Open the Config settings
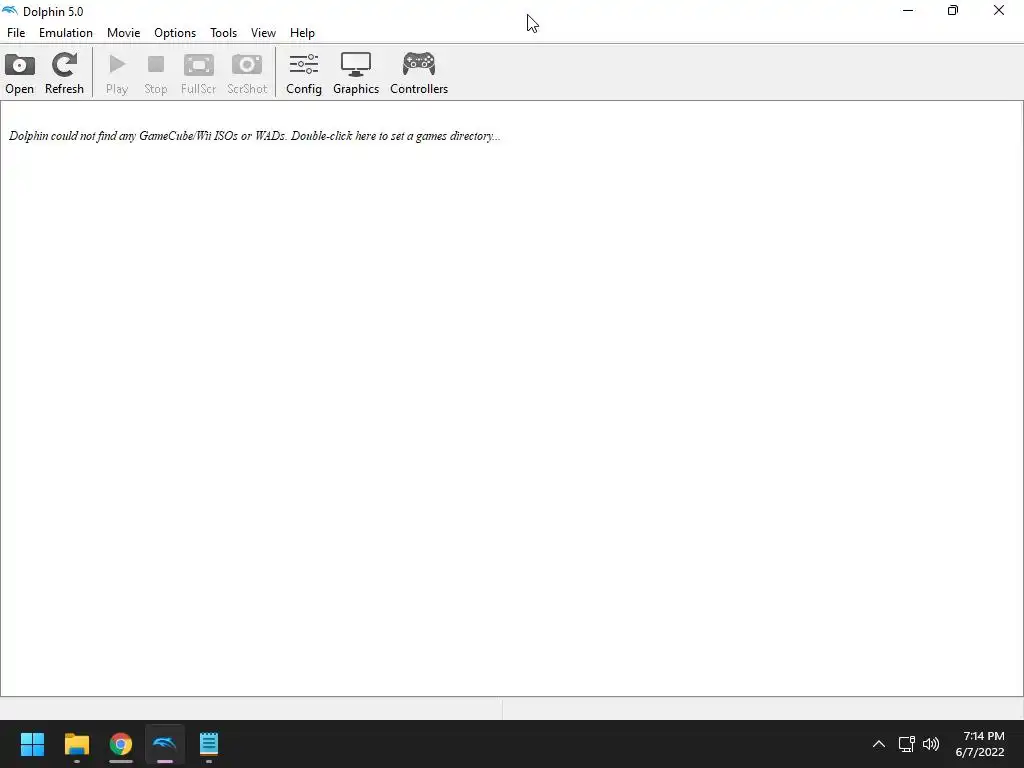This screenshot has width=1024, height=768. click(304, 73)
